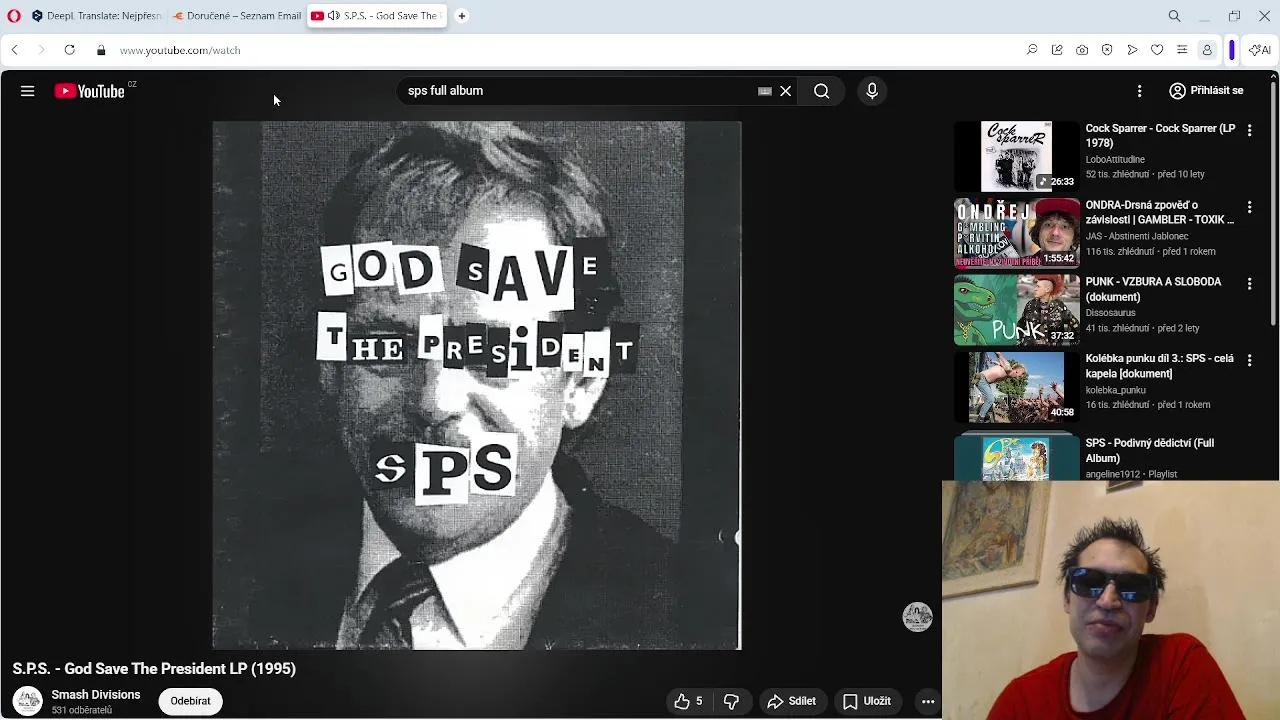Open 'ONDRA-Drsná zpověď o závislosti' title
Viewport: 1280px width, 720px height.
(x=1160, y=213)
